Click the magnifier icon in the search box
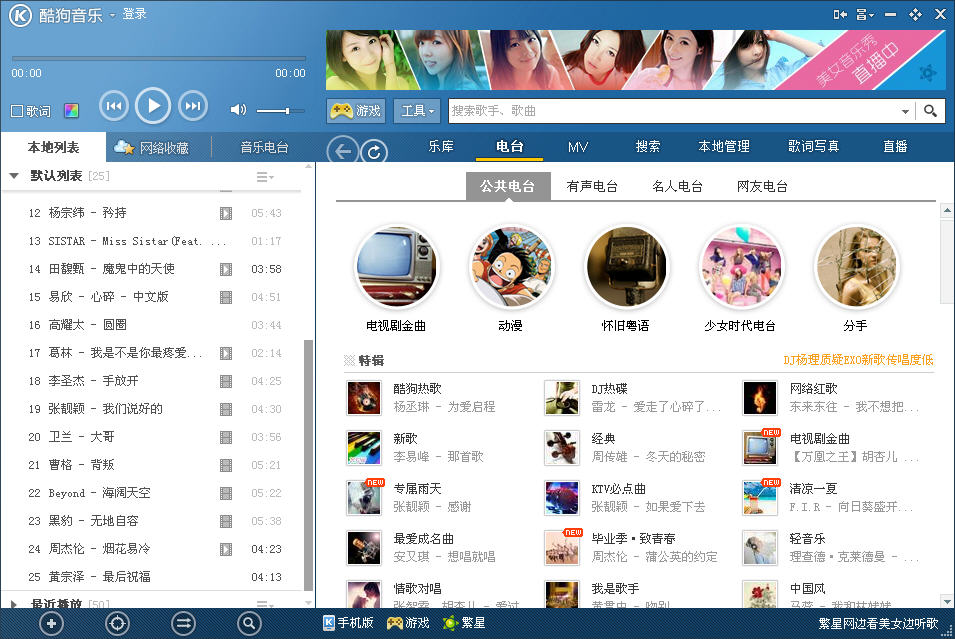The image size is (955, 639). click(930, 111)
